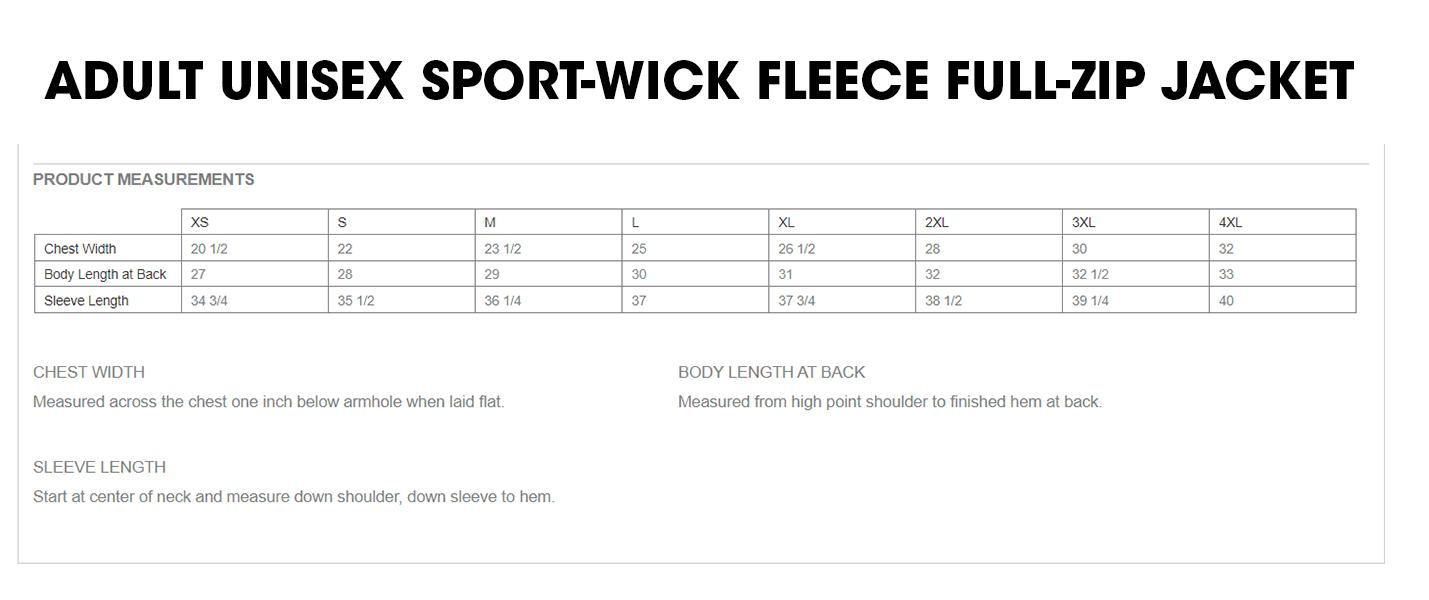Click the PRODUCT MEASUREMENTS section heading
Screen dimensions: 1429x600
tap(144, 180)
